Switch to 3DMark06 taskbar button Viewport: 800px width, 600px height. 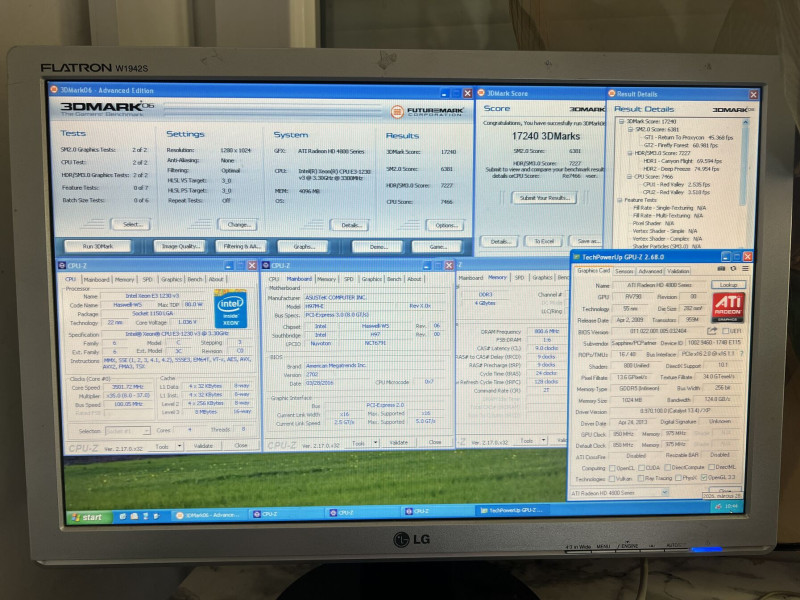click(x=209, y=515)
